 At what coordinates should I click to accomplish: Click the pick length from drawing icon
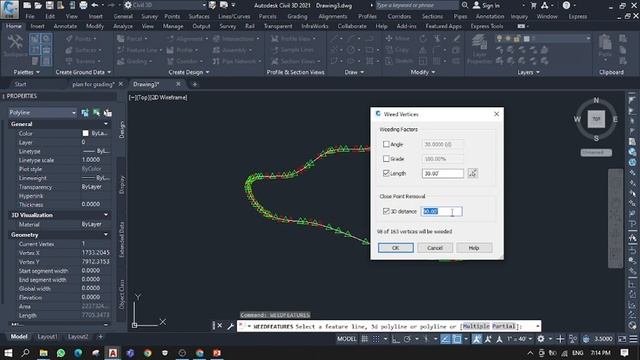click(473, 173)
